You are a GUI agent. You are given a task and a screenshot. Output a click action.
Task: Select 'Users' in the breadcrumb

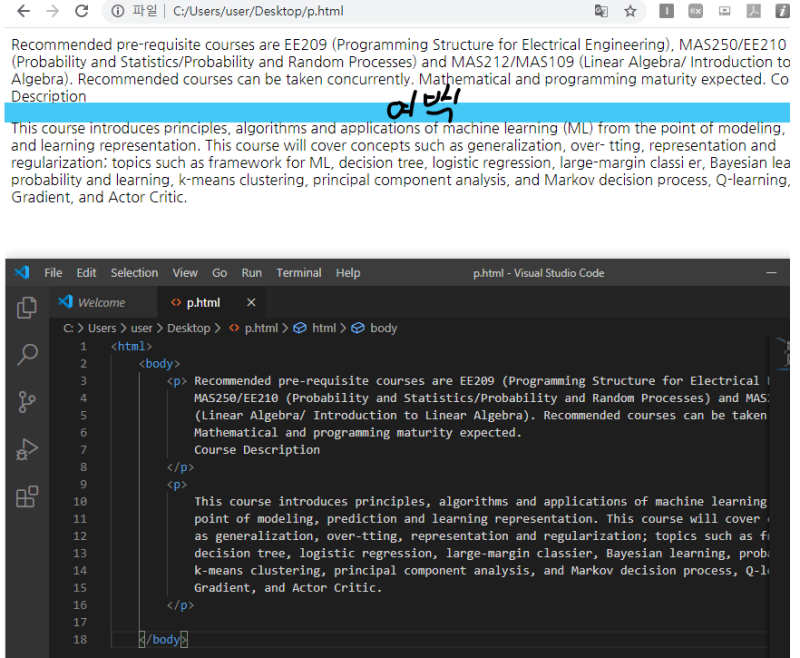pyautogui.click(x=102, y=328)
